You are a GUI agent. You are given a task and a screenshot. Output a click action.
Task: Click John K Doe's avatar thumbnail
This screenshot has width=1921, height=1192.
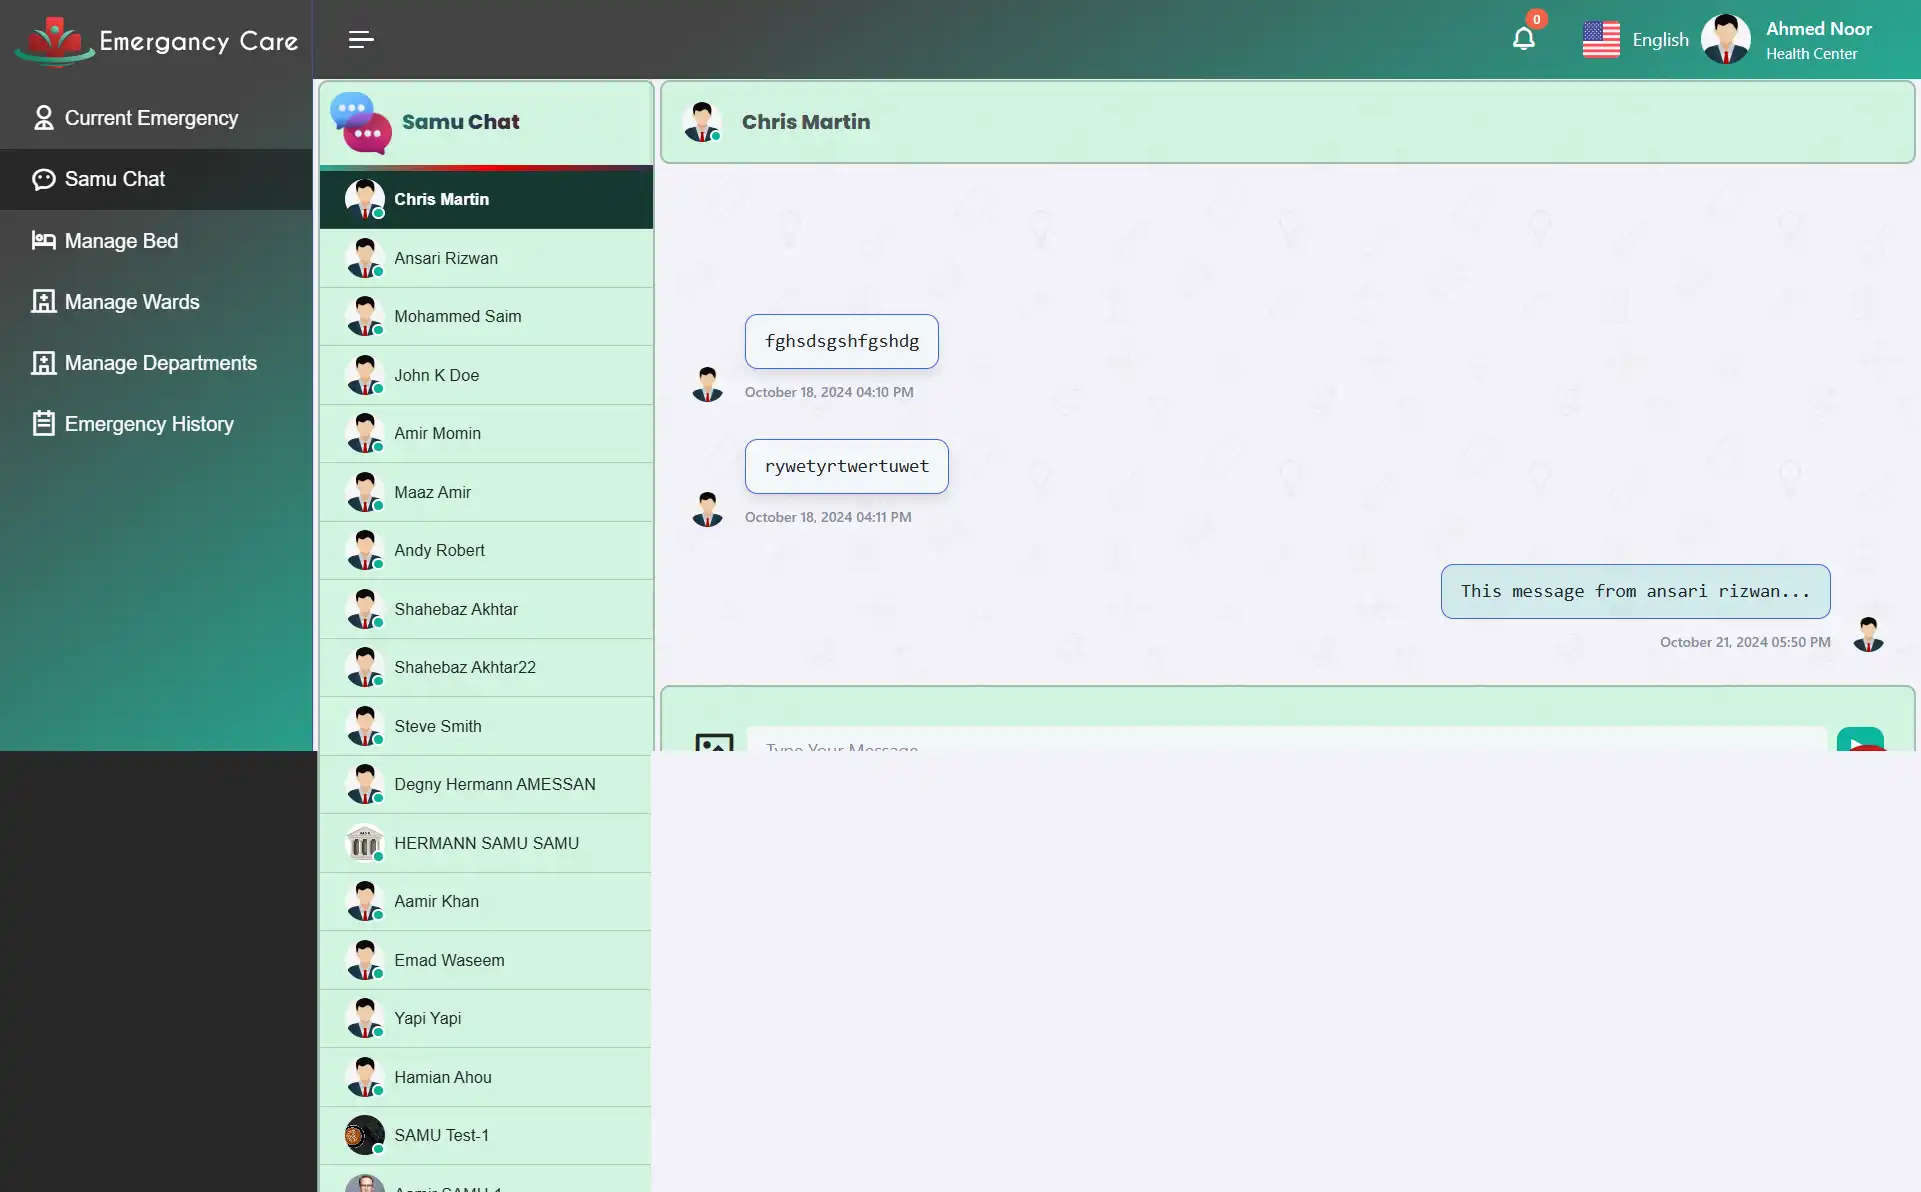[365, 375]
